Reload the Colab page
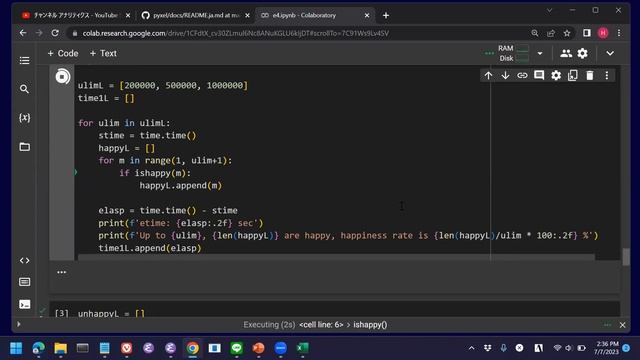The image size is (640, 360). tap(55, 33)
